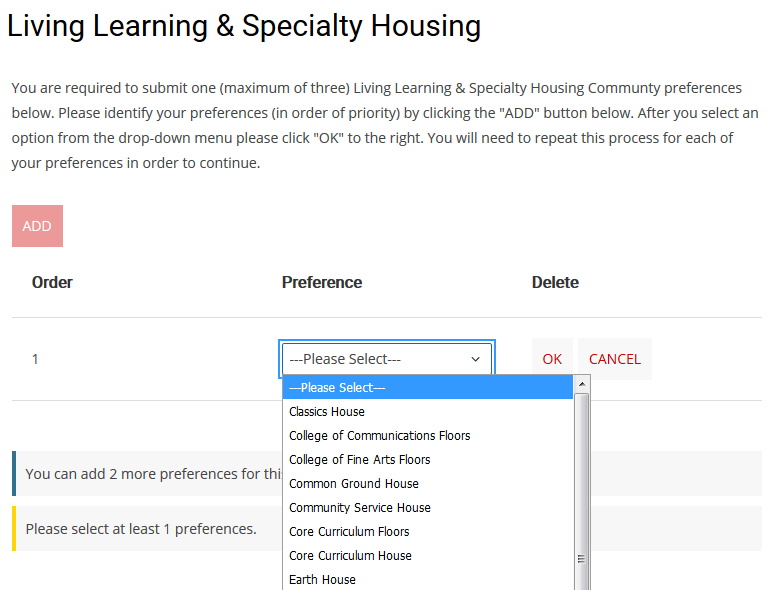777x590 pixels.
Task: Click the Living Learning & Specialty Housing heading
Action: coord(244,25)
